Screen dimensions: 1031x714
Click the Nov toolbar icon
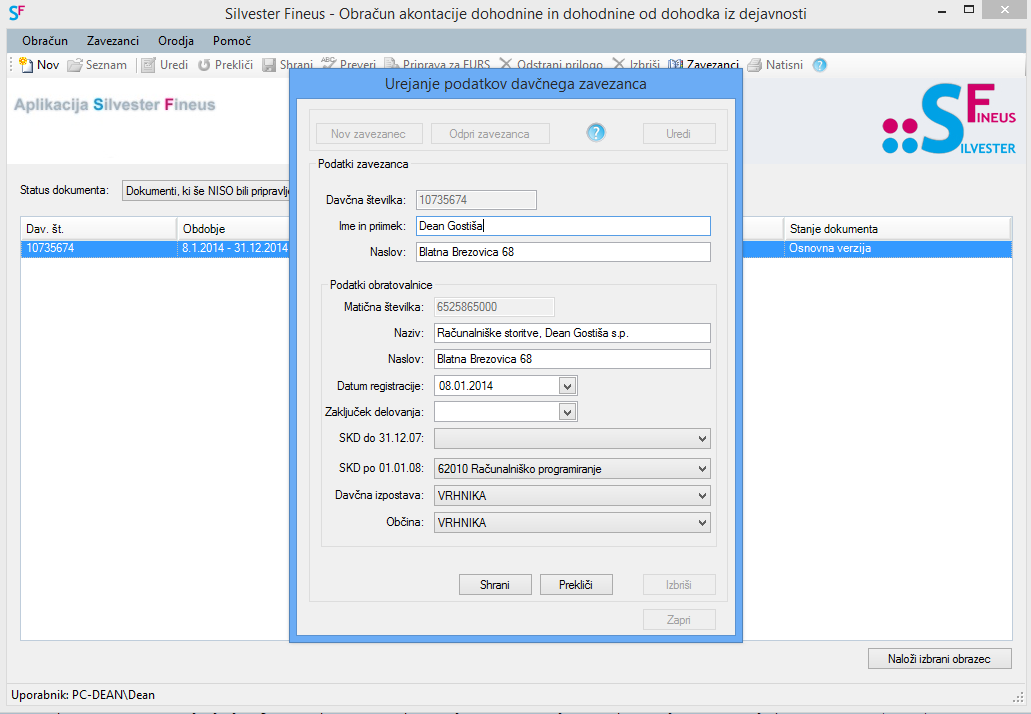pos(26,64)
